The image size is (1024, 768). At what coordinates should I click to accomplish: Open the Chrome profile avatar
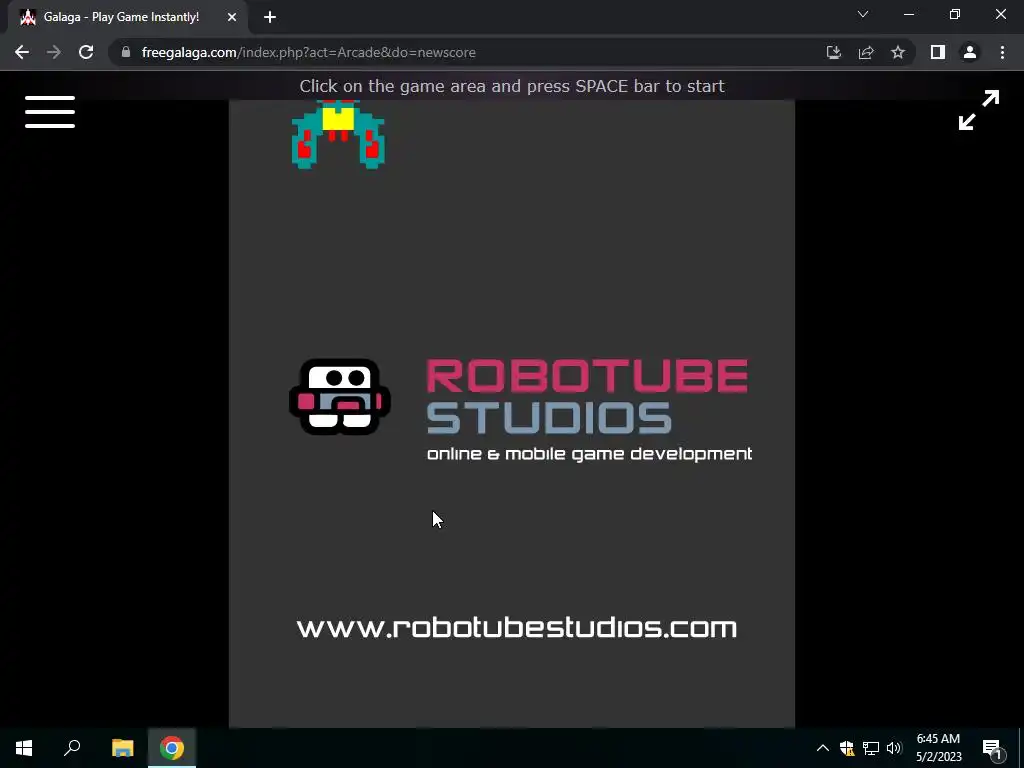point(970,52)
